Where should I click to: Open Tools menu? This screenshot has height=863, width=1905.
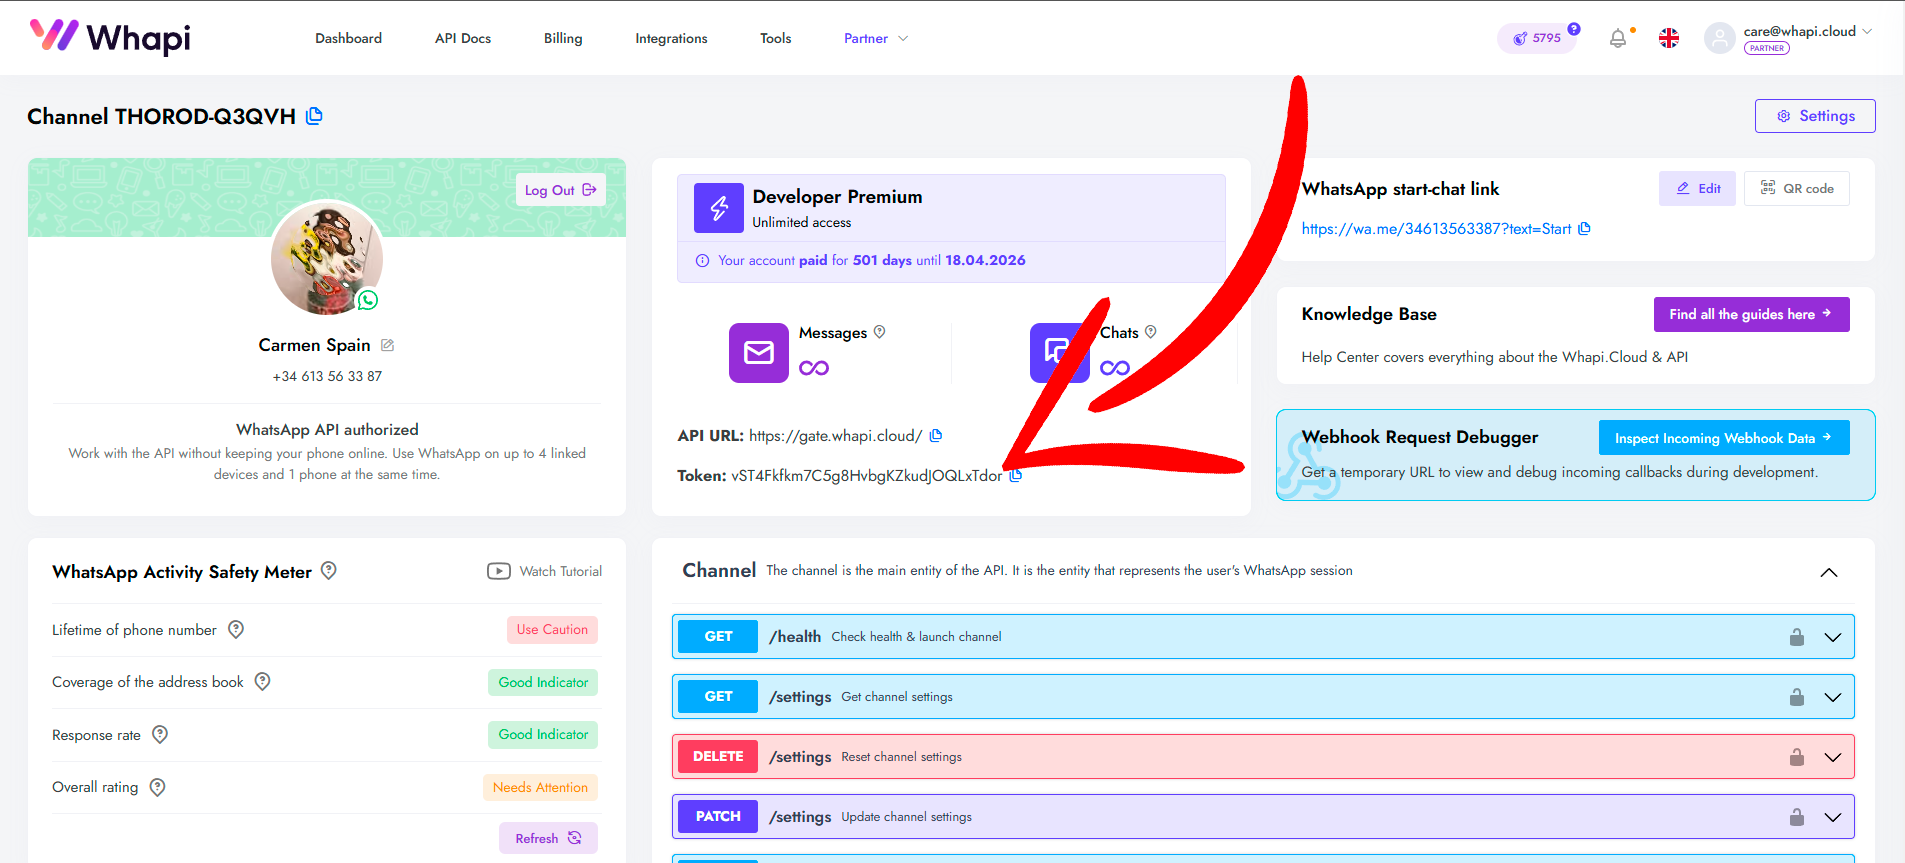point(775,38)
